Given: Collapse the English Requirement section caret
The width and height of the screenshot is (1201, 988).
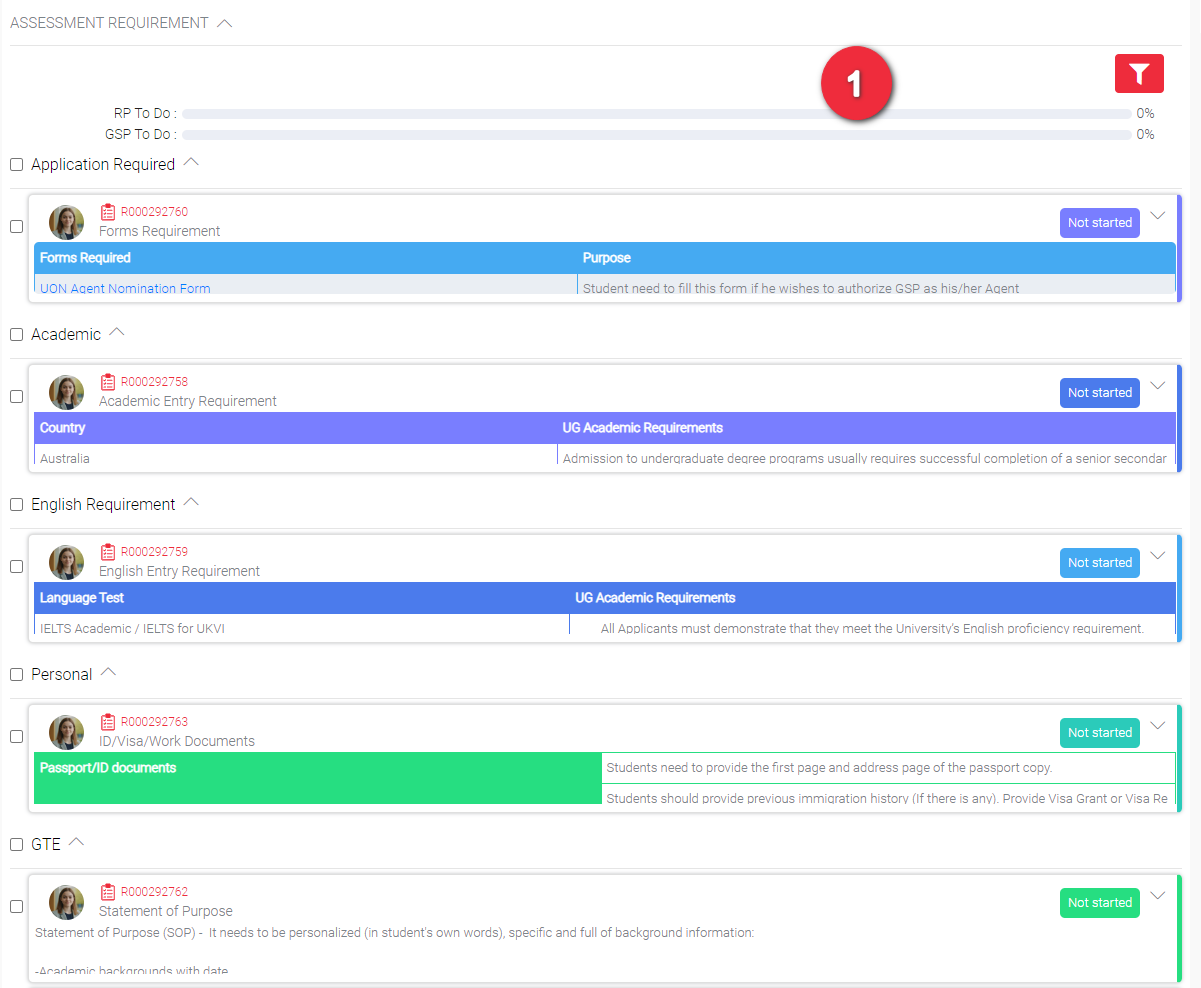Looking at the screenshot, I should point(191,502).
